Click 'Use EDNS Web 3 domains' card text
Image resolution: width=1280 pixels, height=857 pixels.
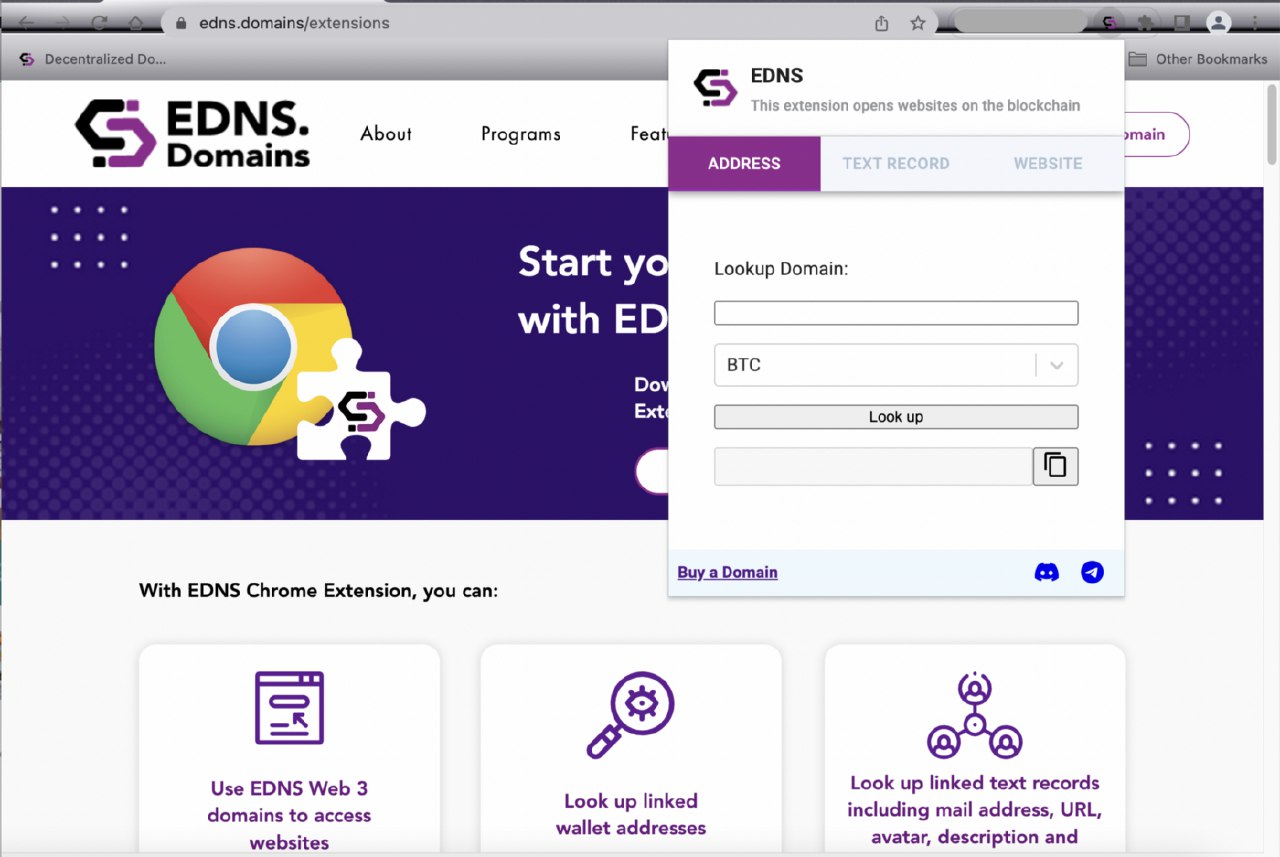pos(289,815)
